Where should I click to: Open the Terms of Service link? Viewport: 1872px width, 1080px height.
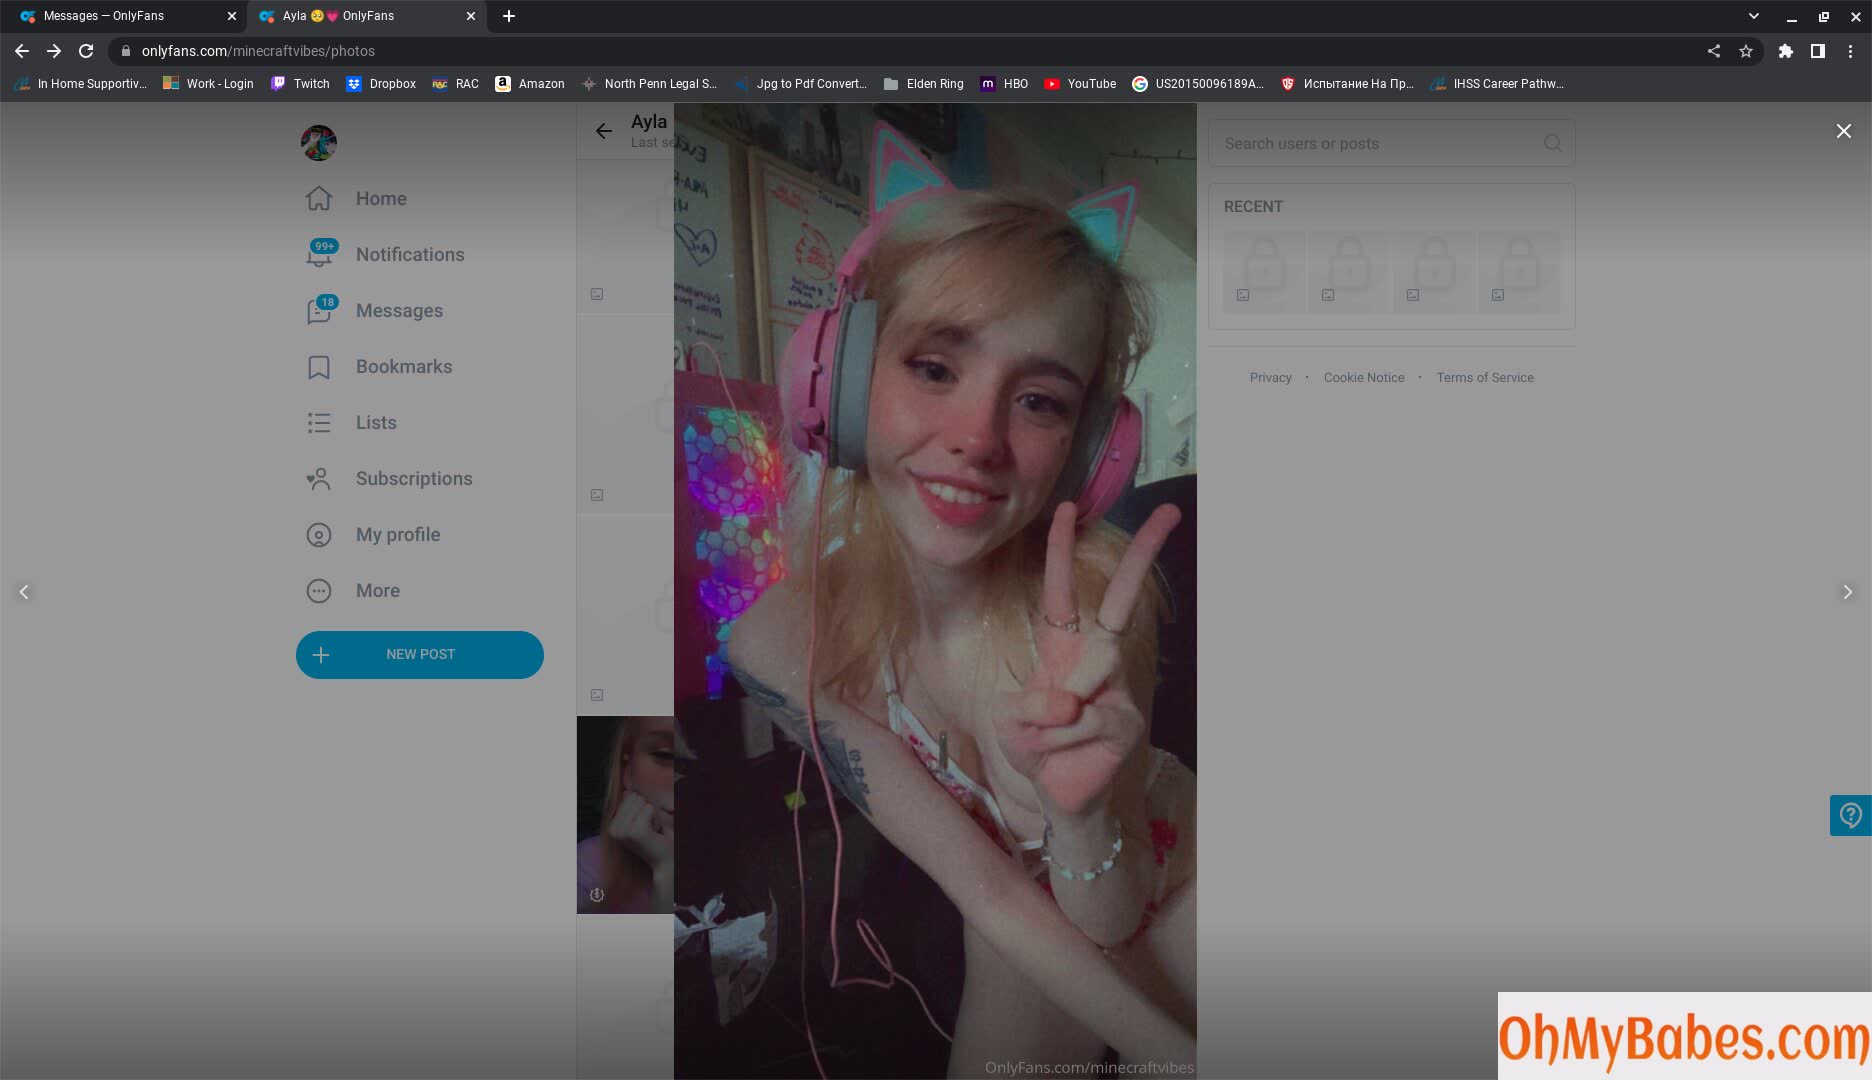click(x=1485, y=378)
